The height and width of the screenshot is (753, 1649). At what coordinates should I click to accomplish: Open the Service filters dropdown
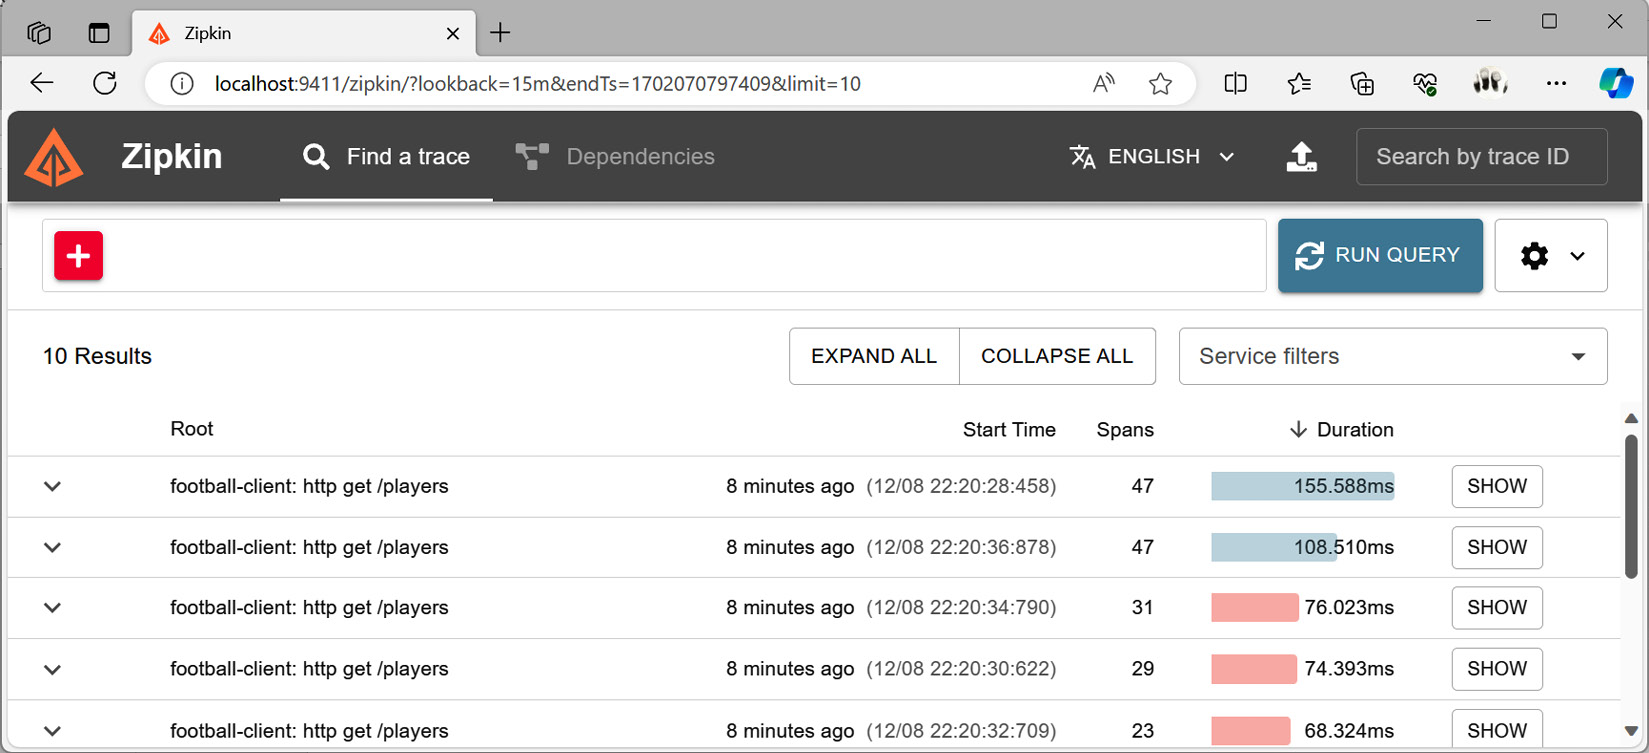(x=1393, y=356)
